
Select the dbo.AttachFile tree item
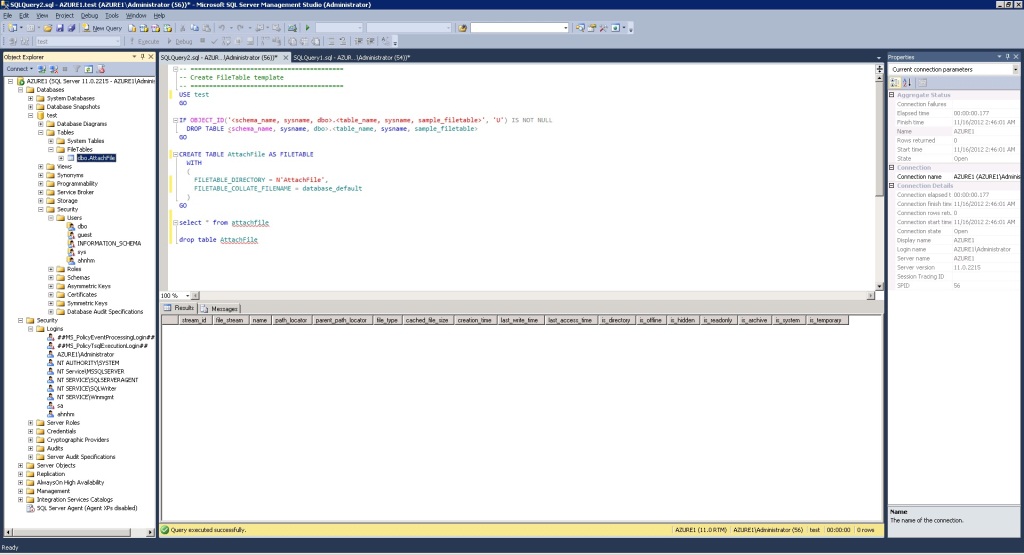tap(96, 158)
